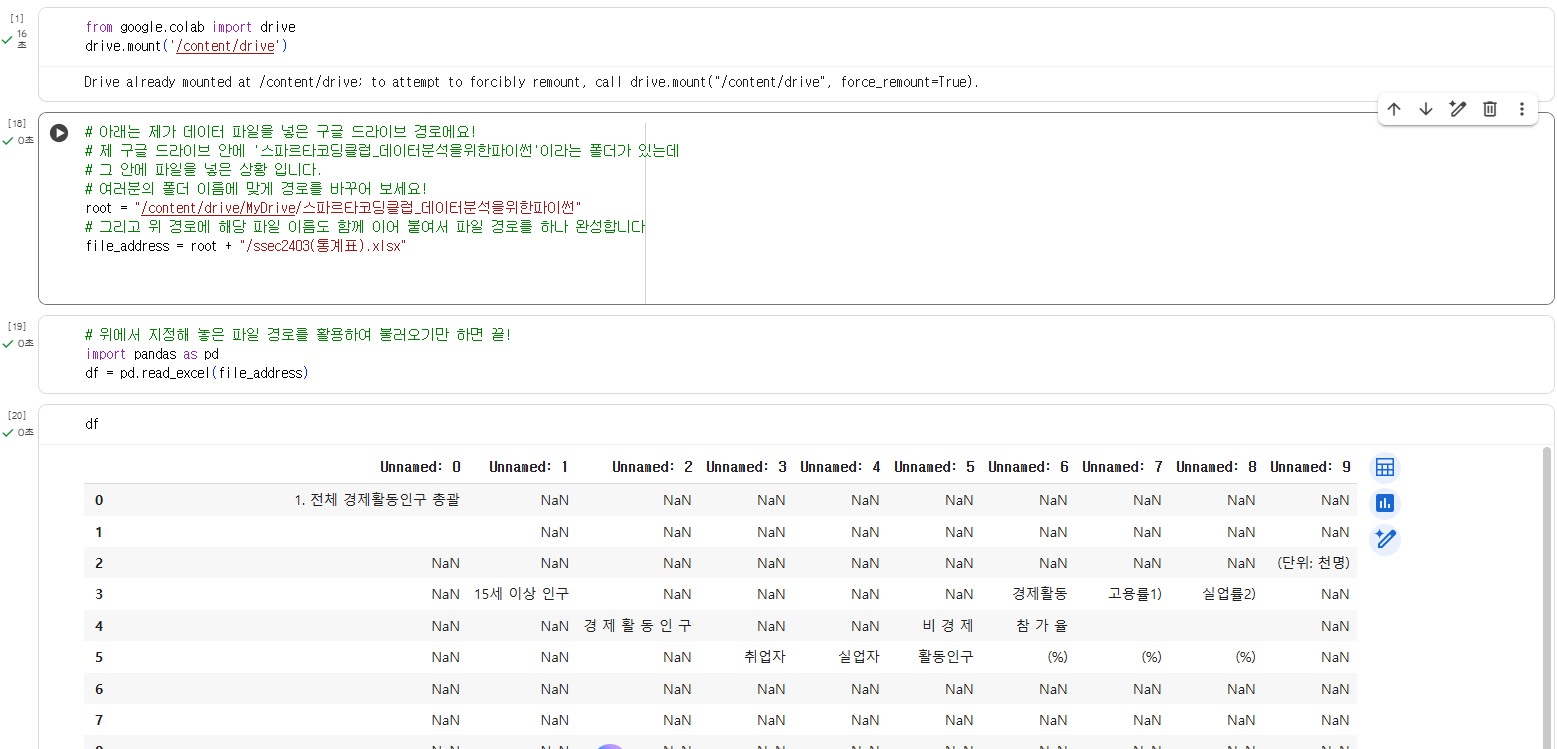Screen dimensions: 1557x749
Task: Open more cell actions three-dot menu
Action: (x=1522, y=109)
